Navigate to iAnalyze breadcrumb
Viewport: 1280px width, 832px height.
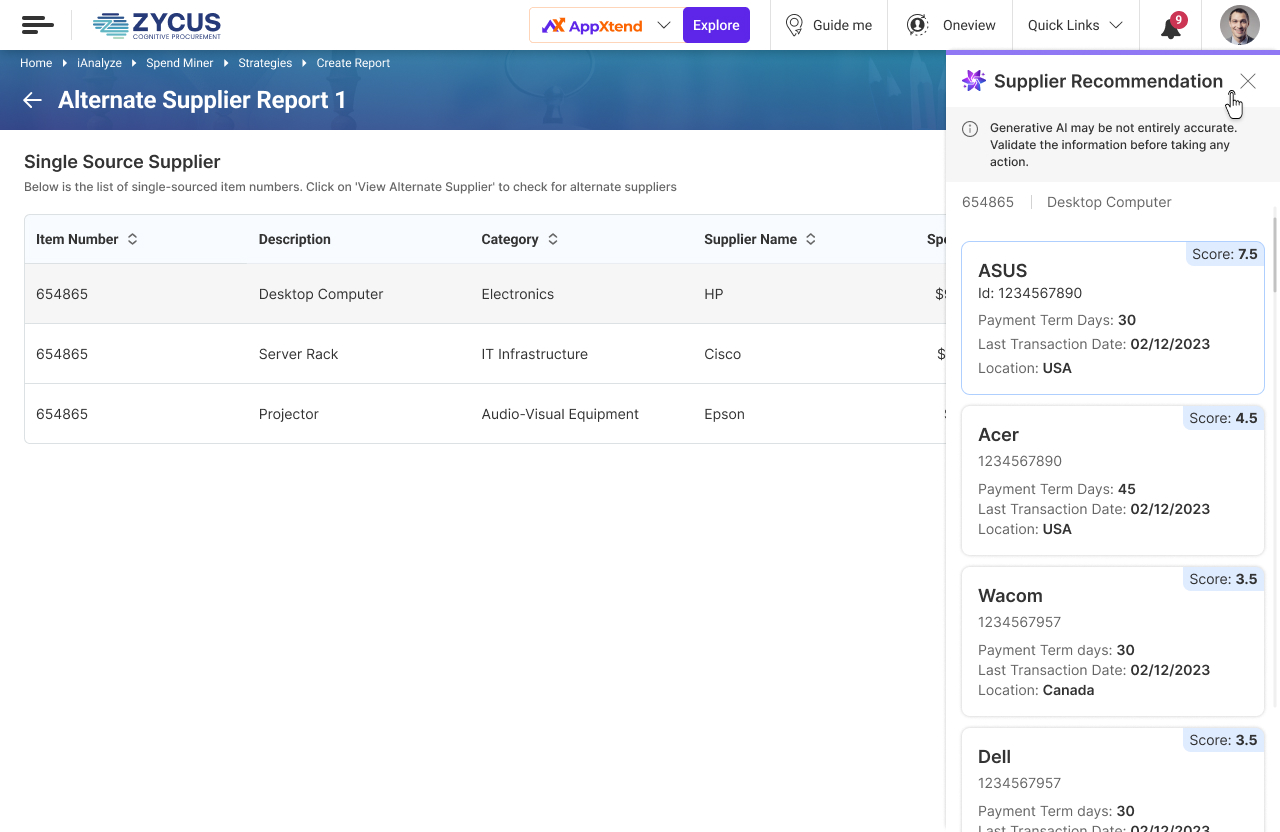click(99, 63)
